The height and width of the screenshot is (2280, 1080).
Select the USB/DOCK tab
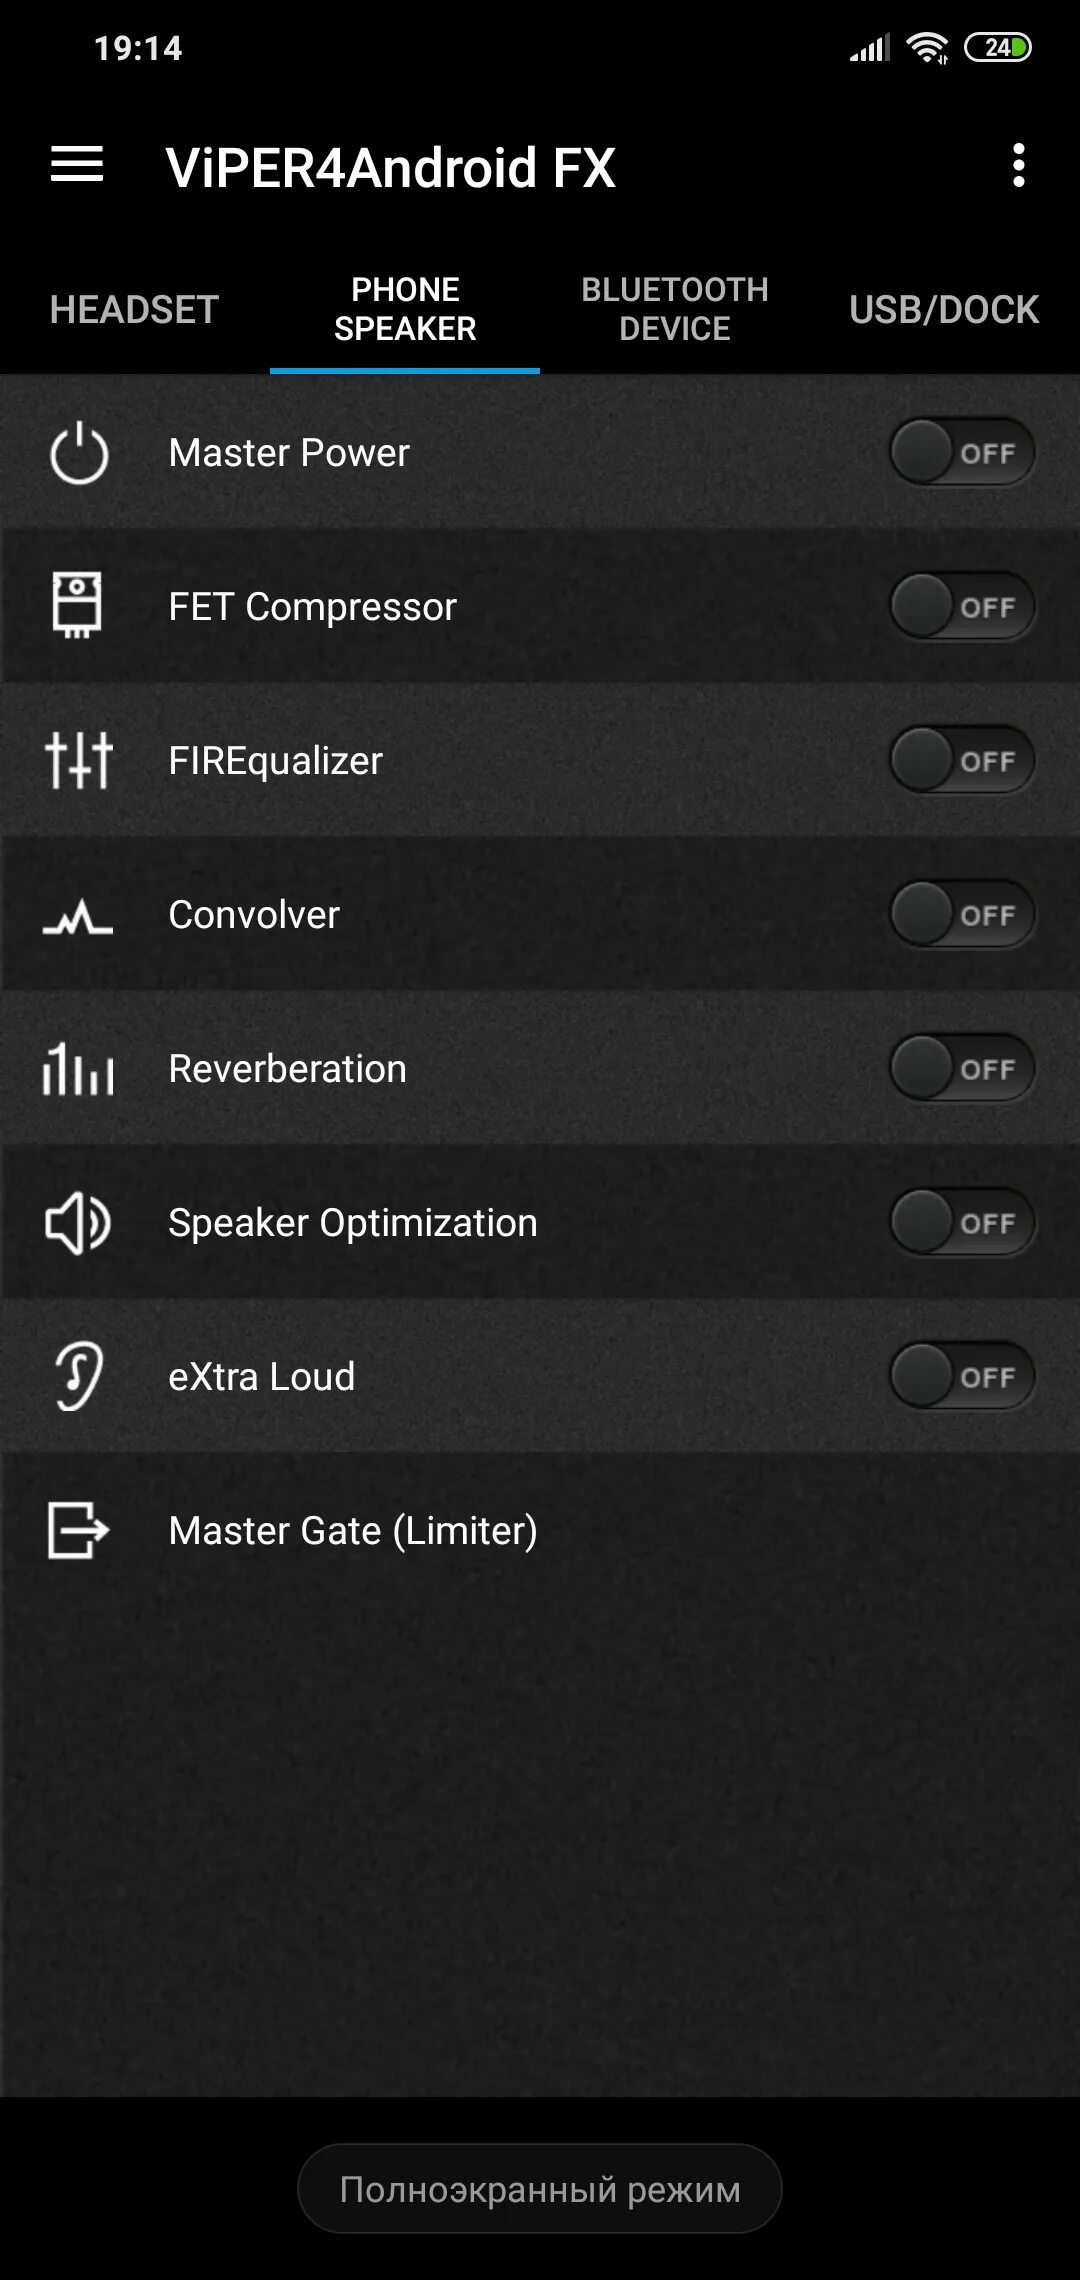[944, 310]
